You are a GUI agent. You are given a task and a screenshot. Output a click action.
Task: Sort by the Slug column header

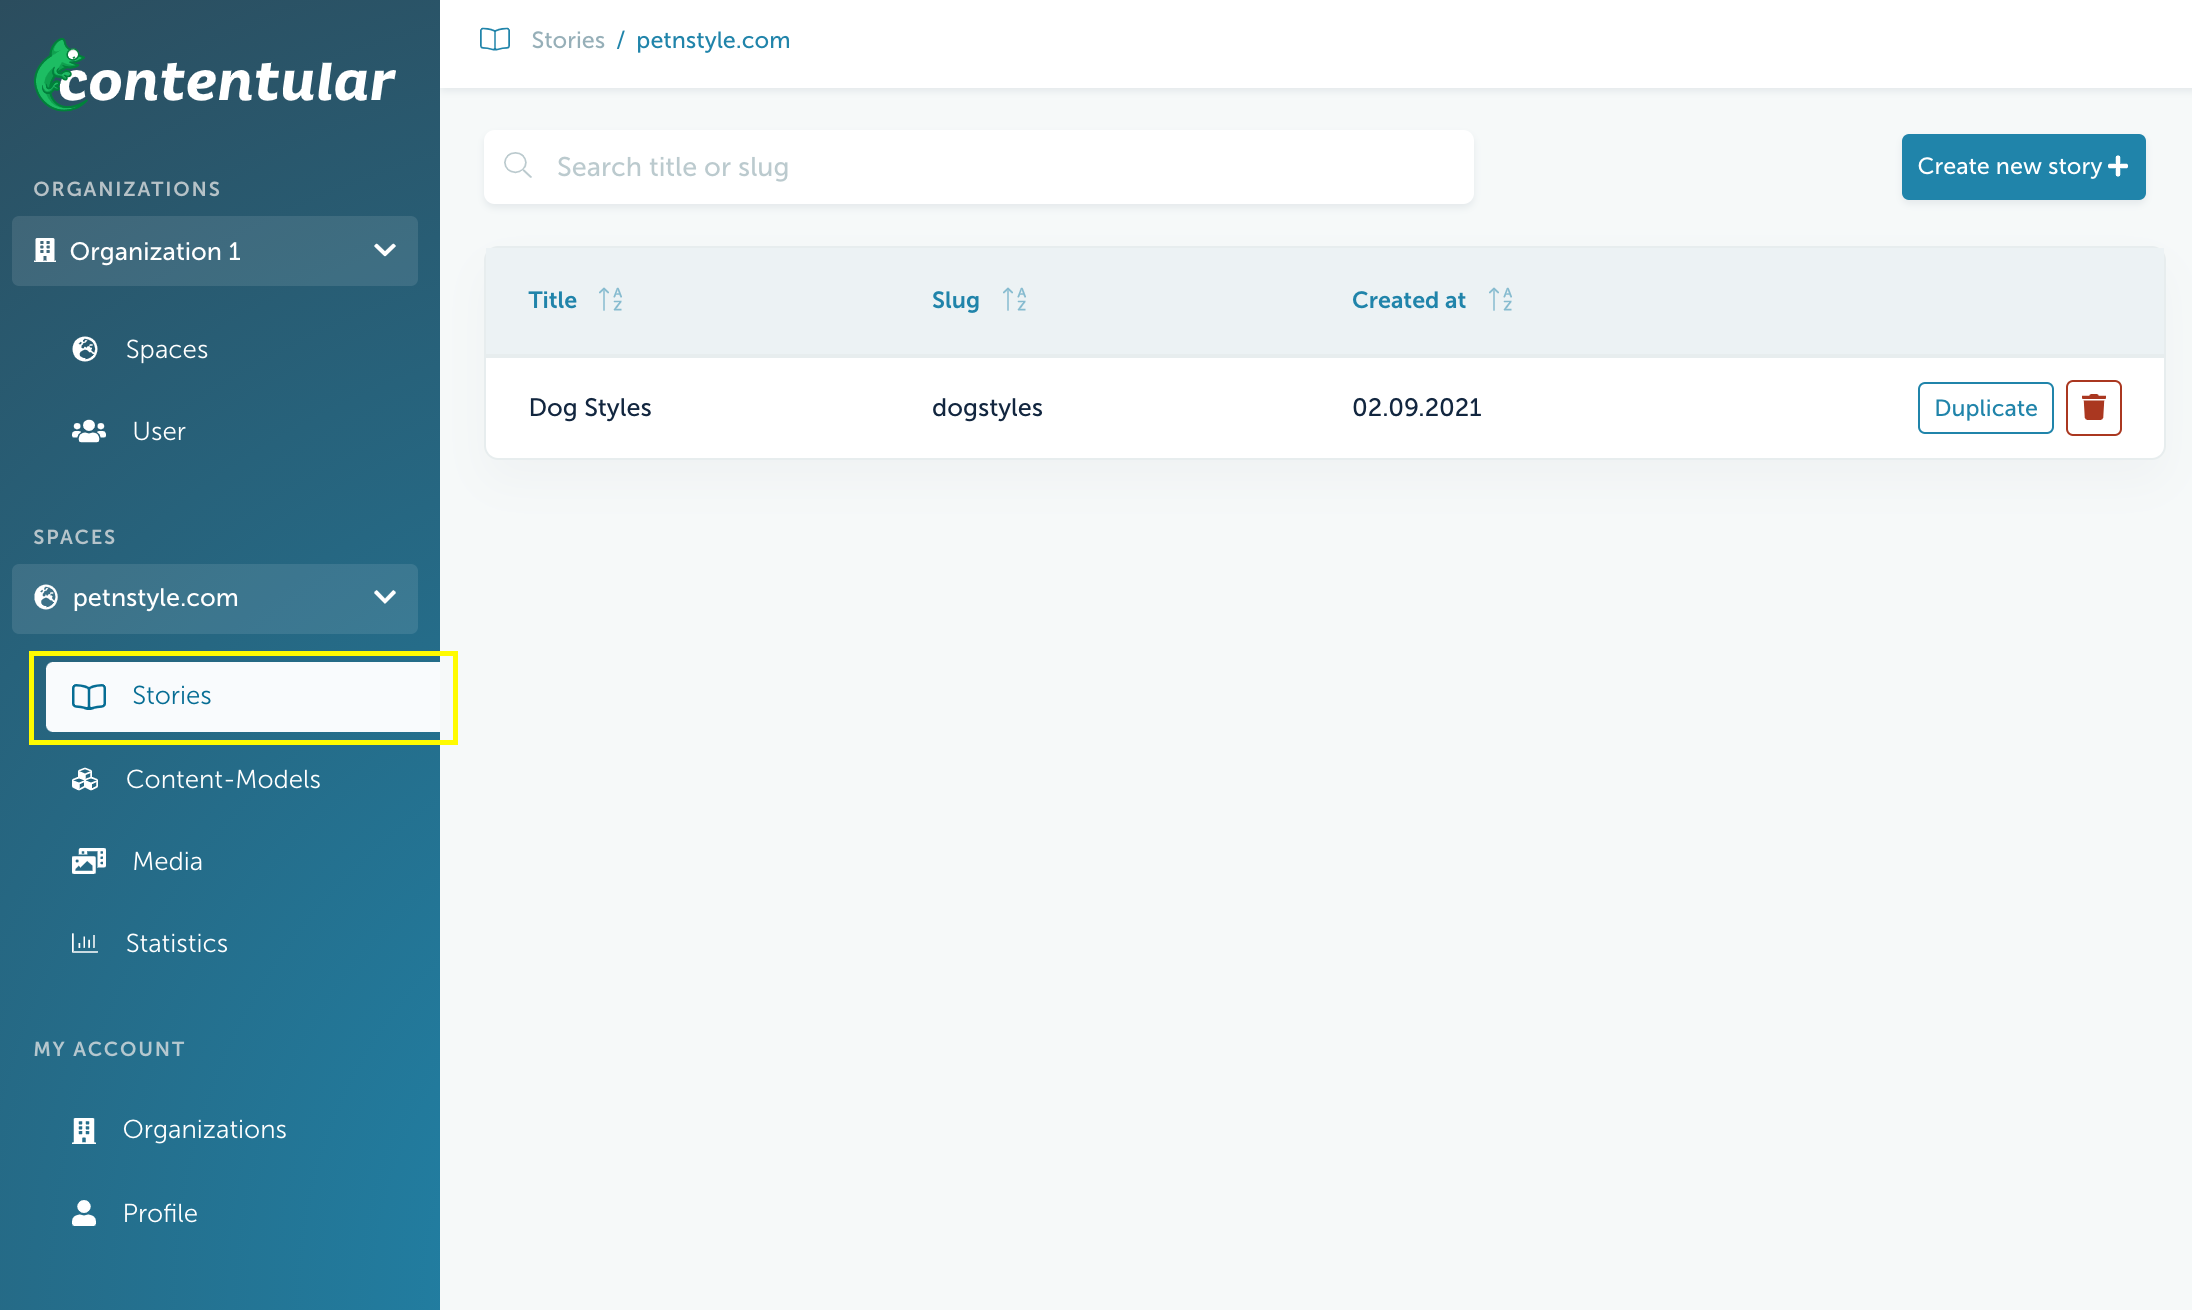pyautogui.click(x=956, y=300)
